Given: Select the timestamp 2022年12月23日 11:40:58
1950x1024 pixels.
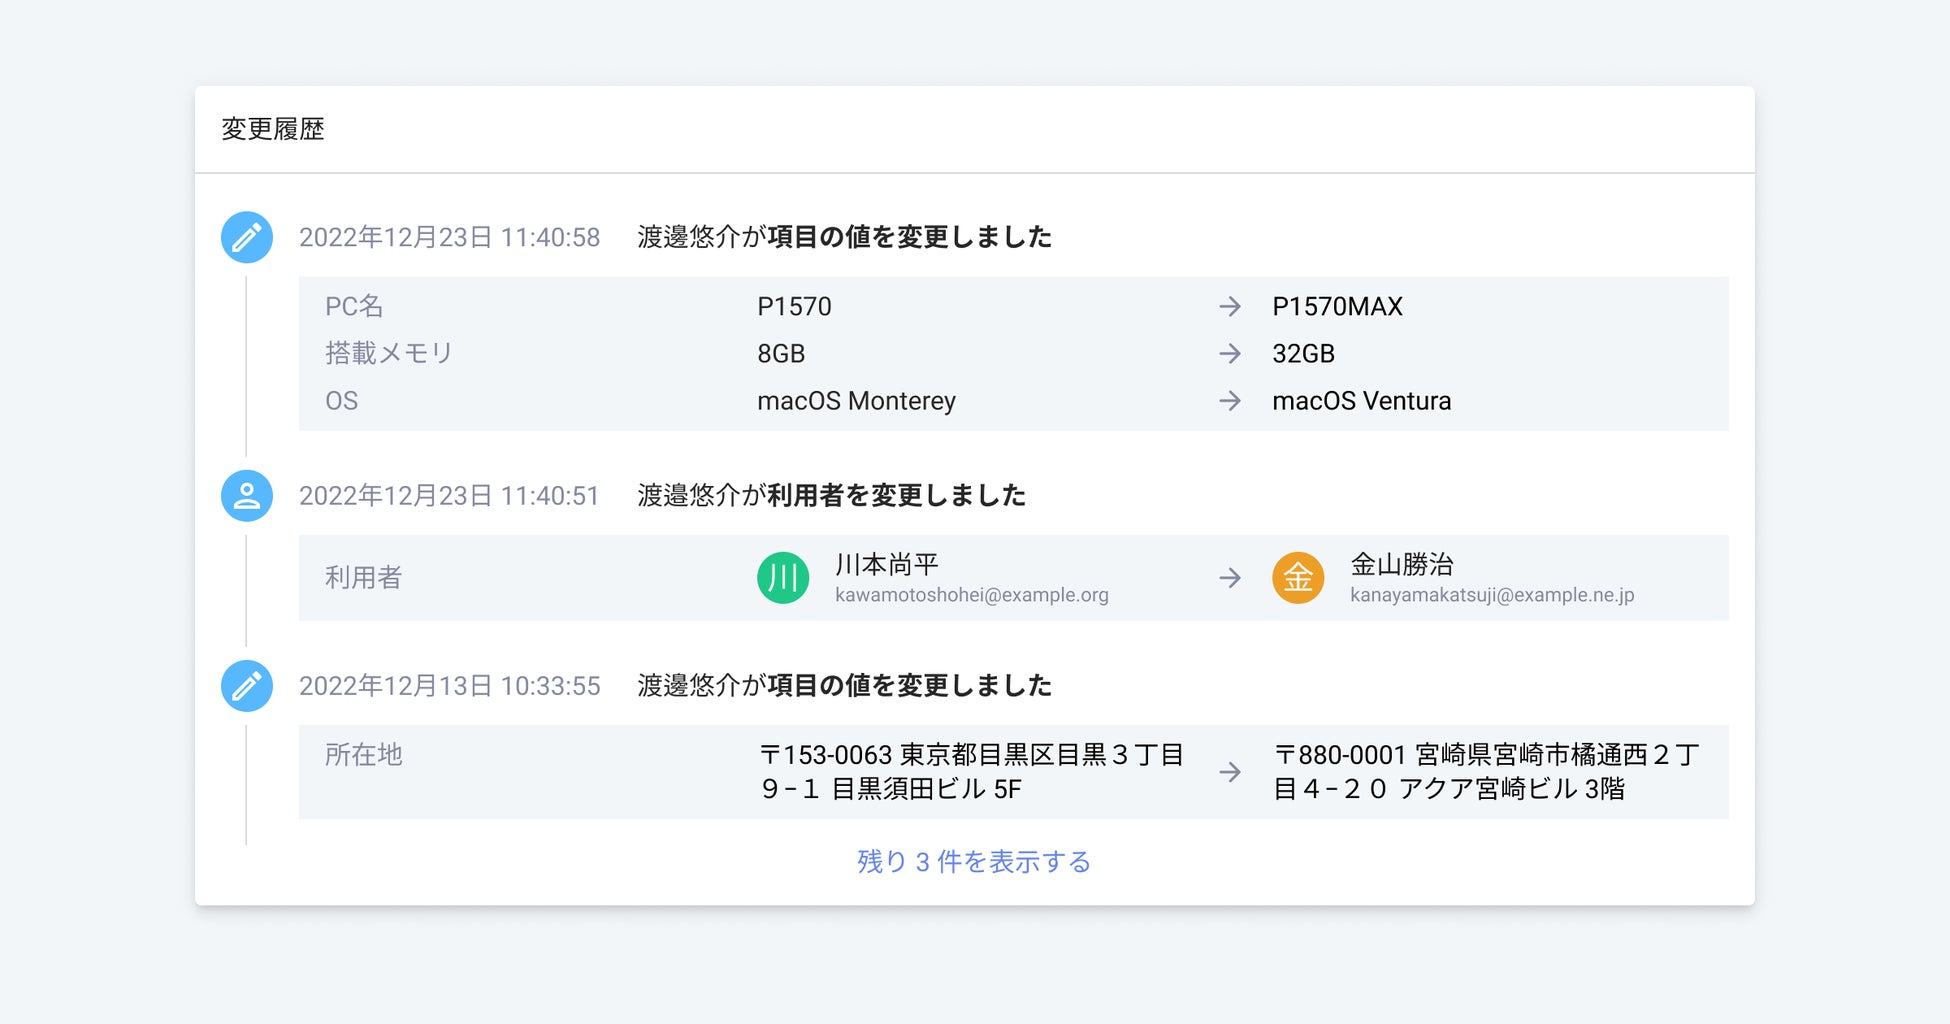Looking at the screenshot, I should [x=449, y=238].
